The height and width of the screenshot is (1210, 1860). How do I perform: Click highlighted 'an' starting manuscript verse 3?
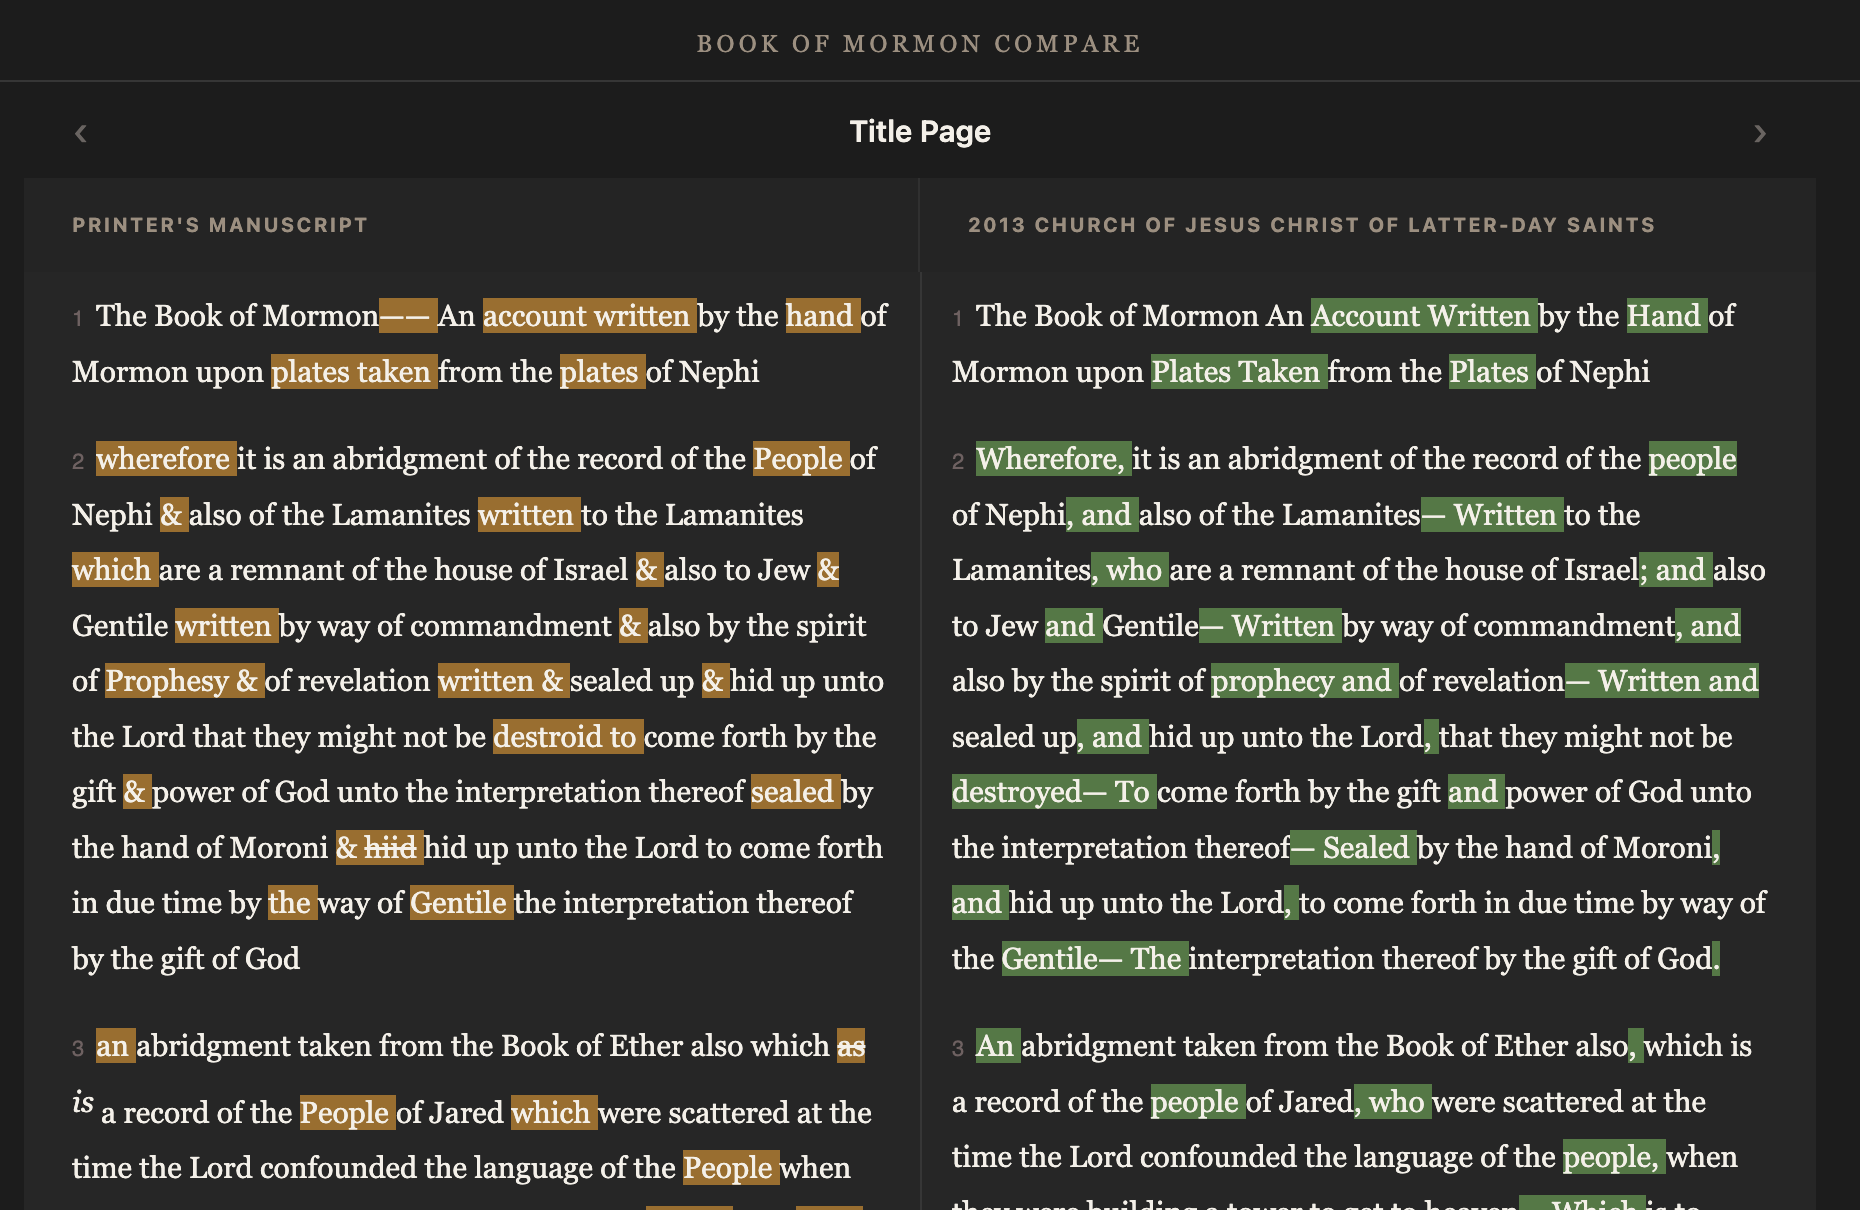[115, 1046]
